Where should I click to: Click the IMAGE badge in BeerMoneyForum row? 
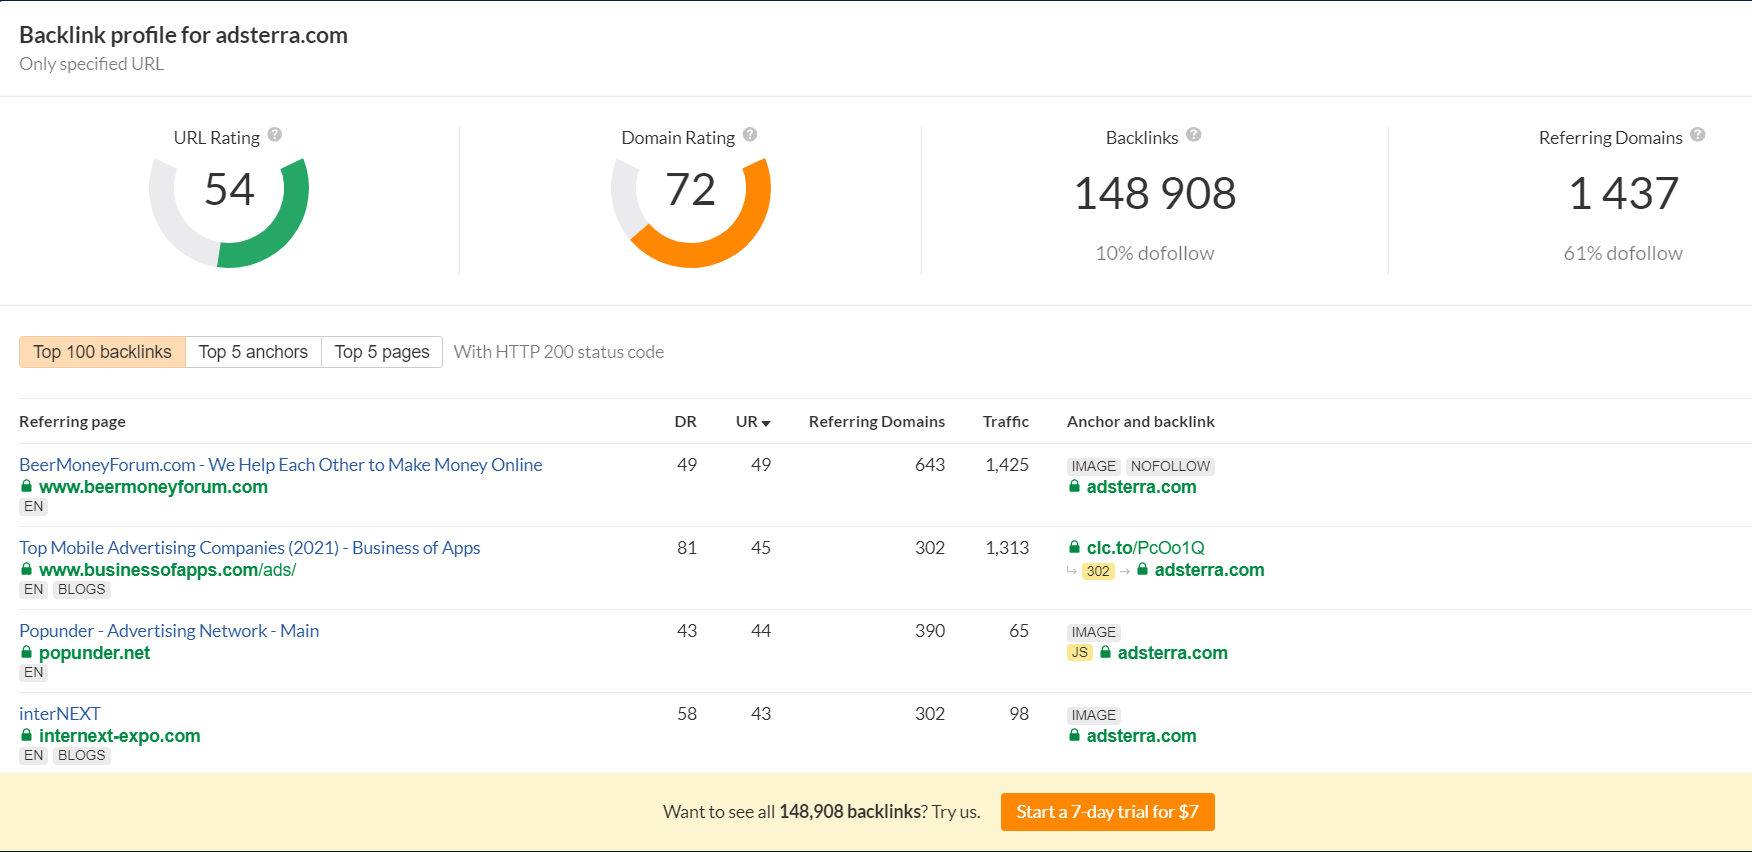point(1094,466)
